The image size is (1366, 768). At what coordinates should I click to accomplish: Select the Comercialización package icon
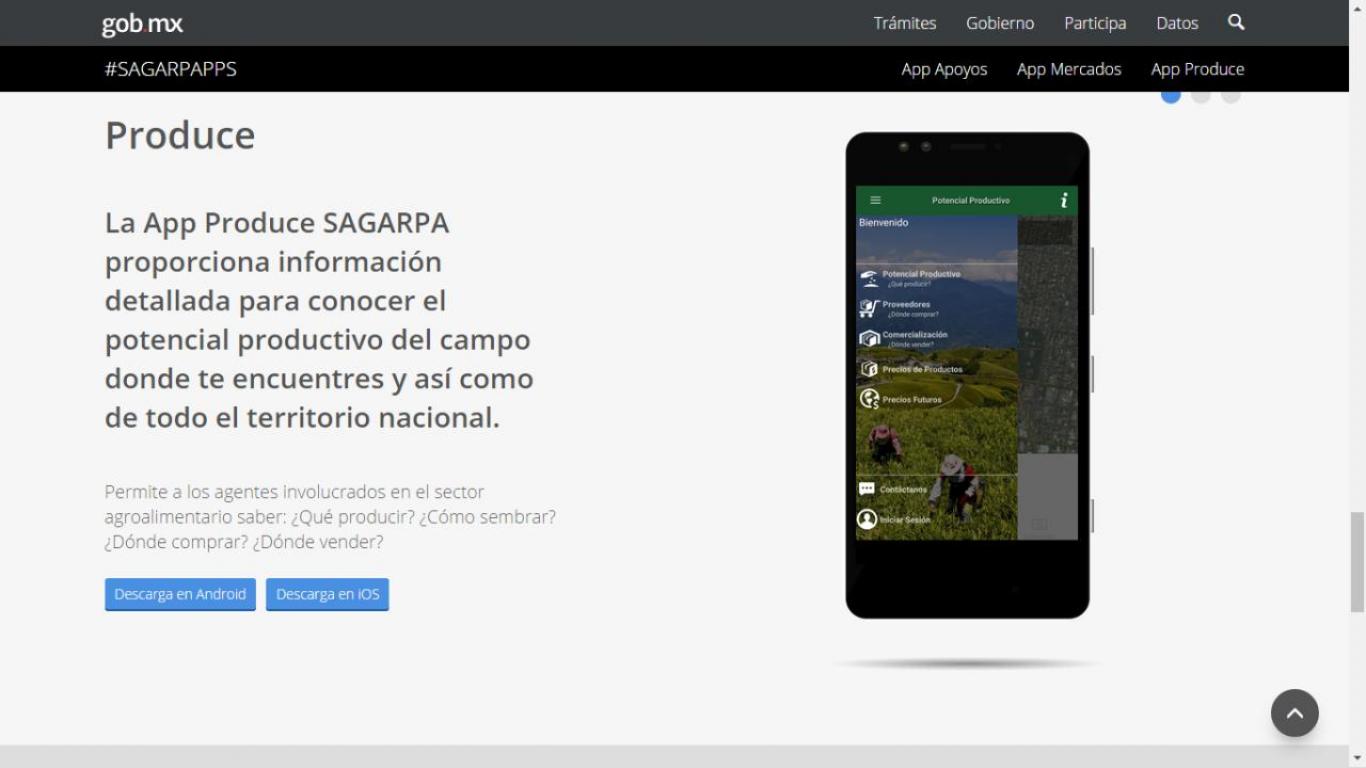pyautogui.click(x=868, y=337)
